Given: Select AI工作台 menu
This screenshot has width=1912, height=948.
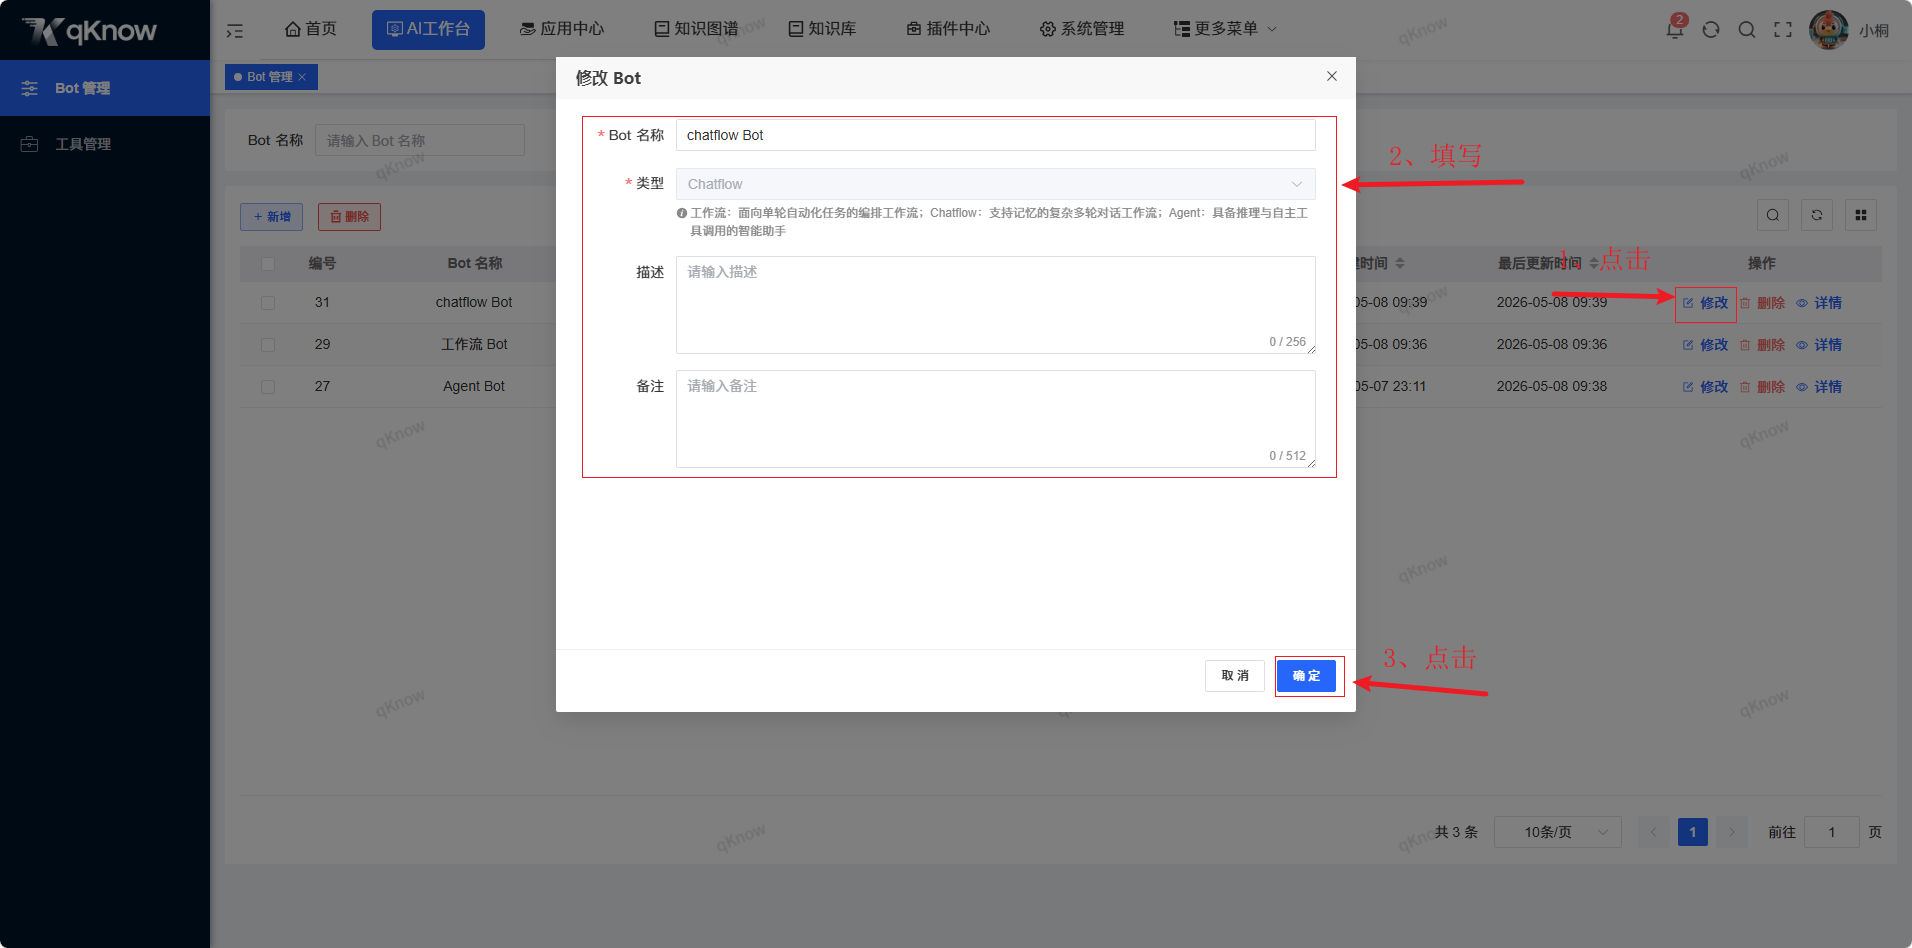Looking at the screenshot, I should pos(428,29).
